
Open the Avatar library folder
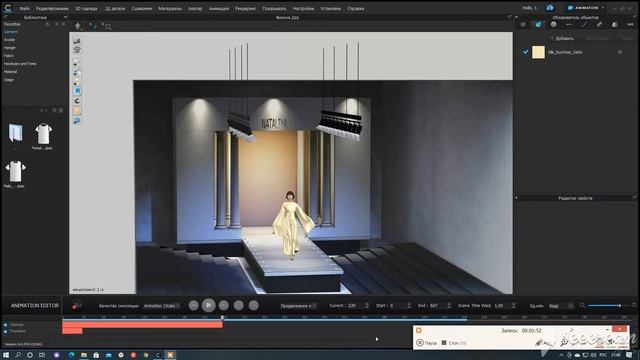pyautogui.click(x=9, y=40)
